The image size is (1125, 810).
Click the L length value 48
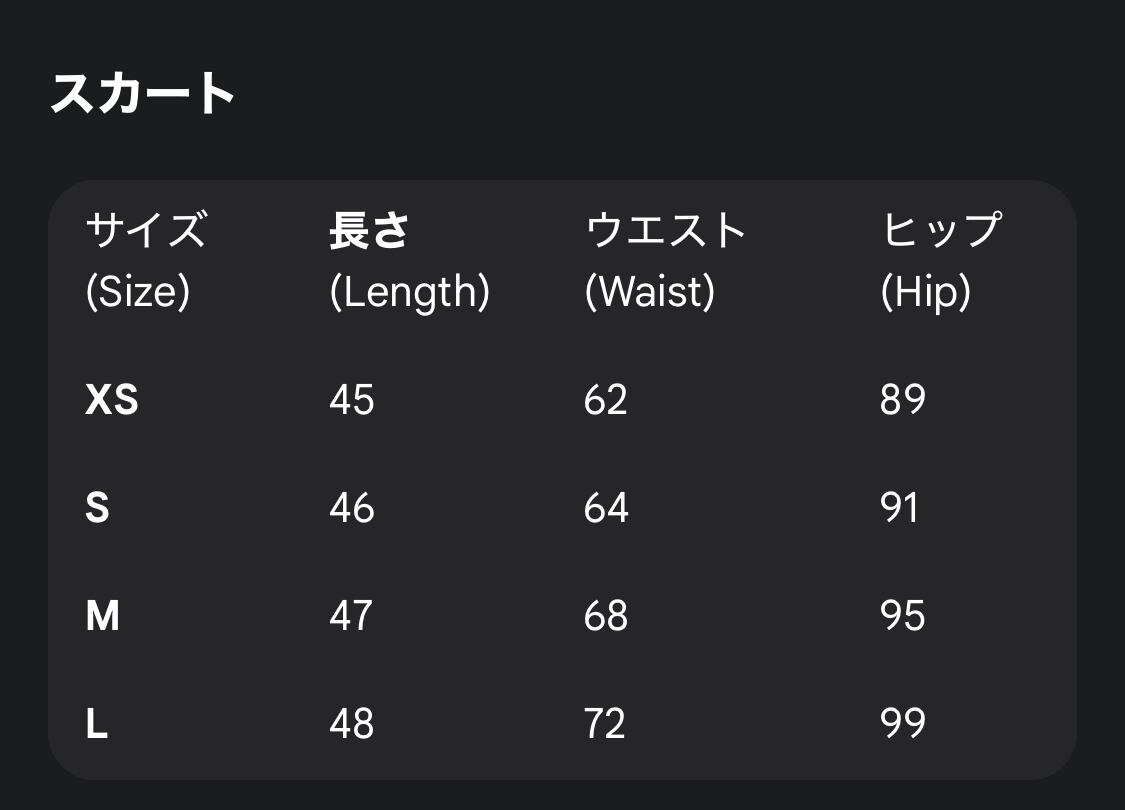click(352, 724)
